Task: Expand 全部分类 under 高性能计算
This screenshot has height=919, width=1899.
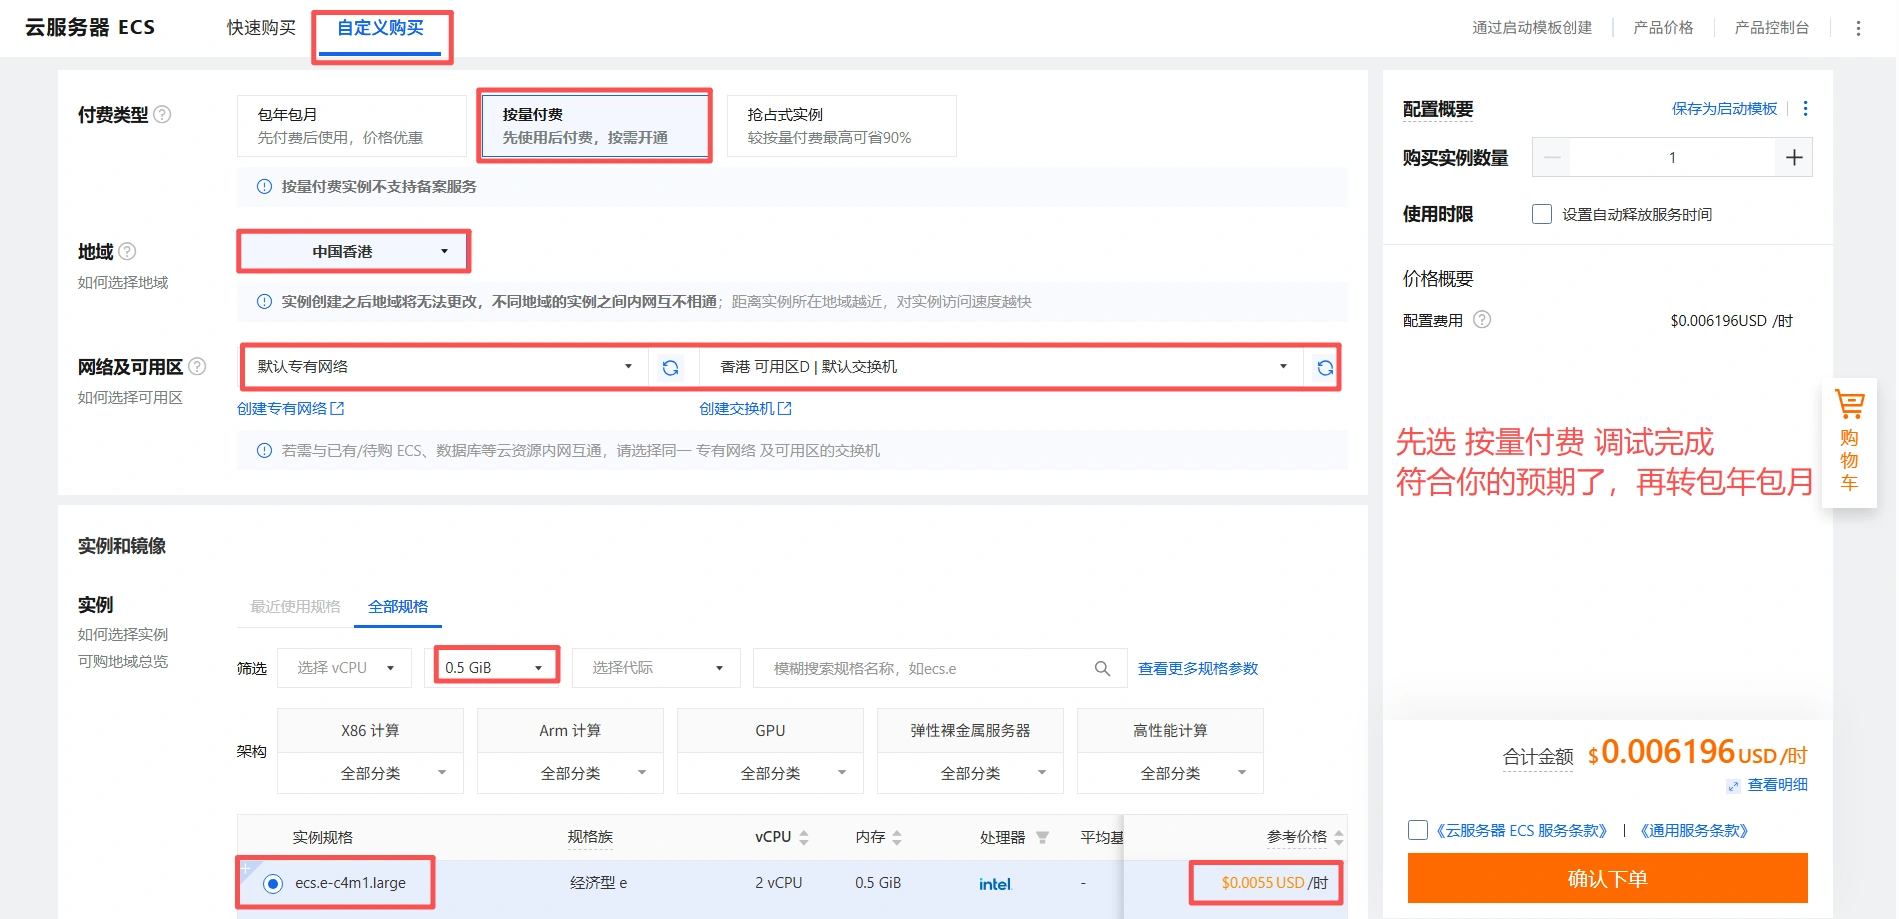Action: tap(1170, 773)
